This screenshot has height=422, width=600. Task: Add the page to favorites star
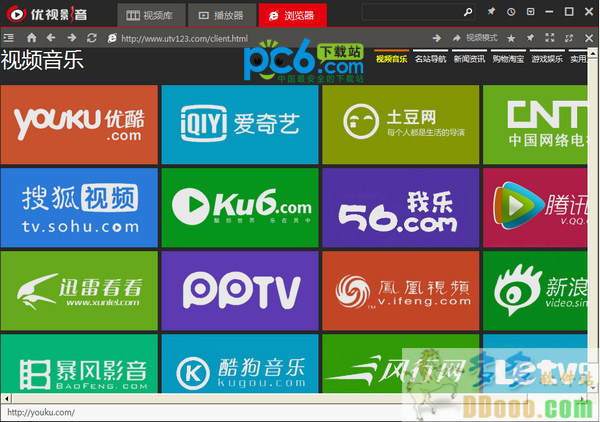point(511,38)
